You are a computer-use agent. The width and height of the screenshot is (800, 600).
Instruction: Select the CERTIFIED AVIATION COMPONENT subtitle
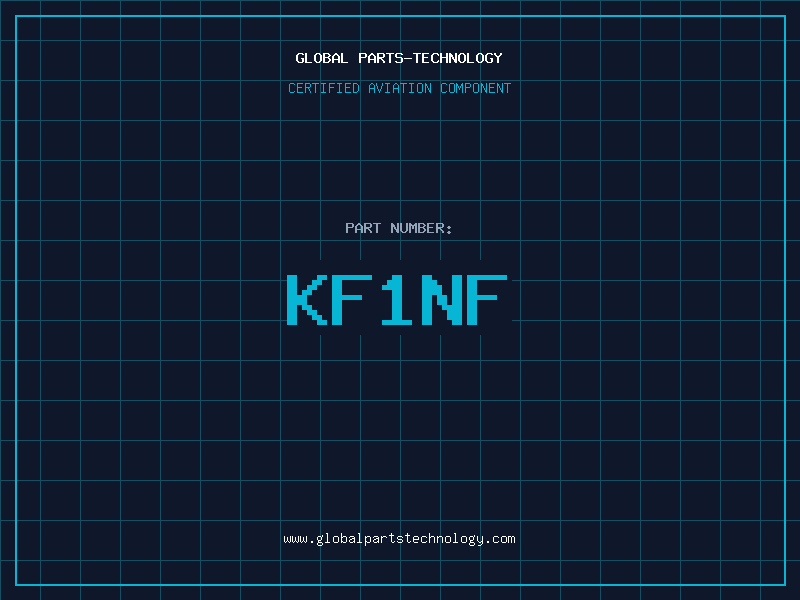click(399, 88)
